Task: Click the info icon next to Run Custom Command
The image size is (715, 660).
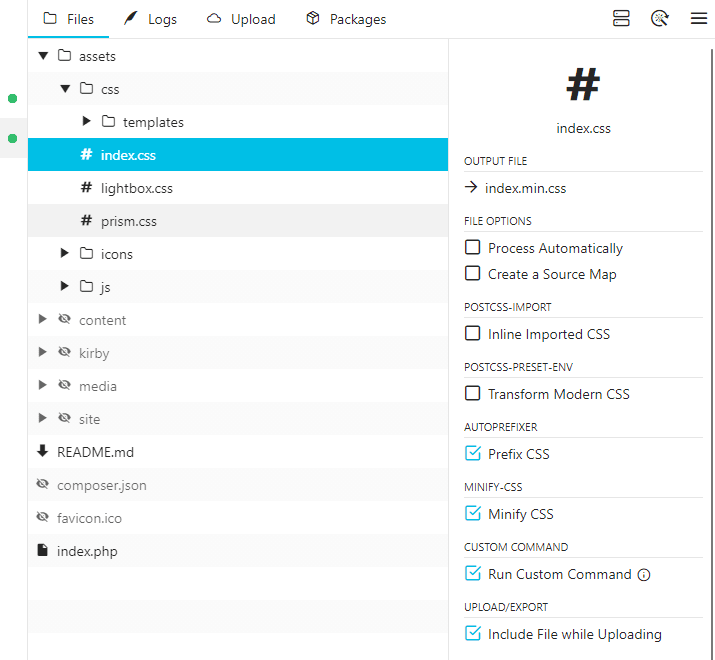Action: pyautogui.click(x=644, y=575)
